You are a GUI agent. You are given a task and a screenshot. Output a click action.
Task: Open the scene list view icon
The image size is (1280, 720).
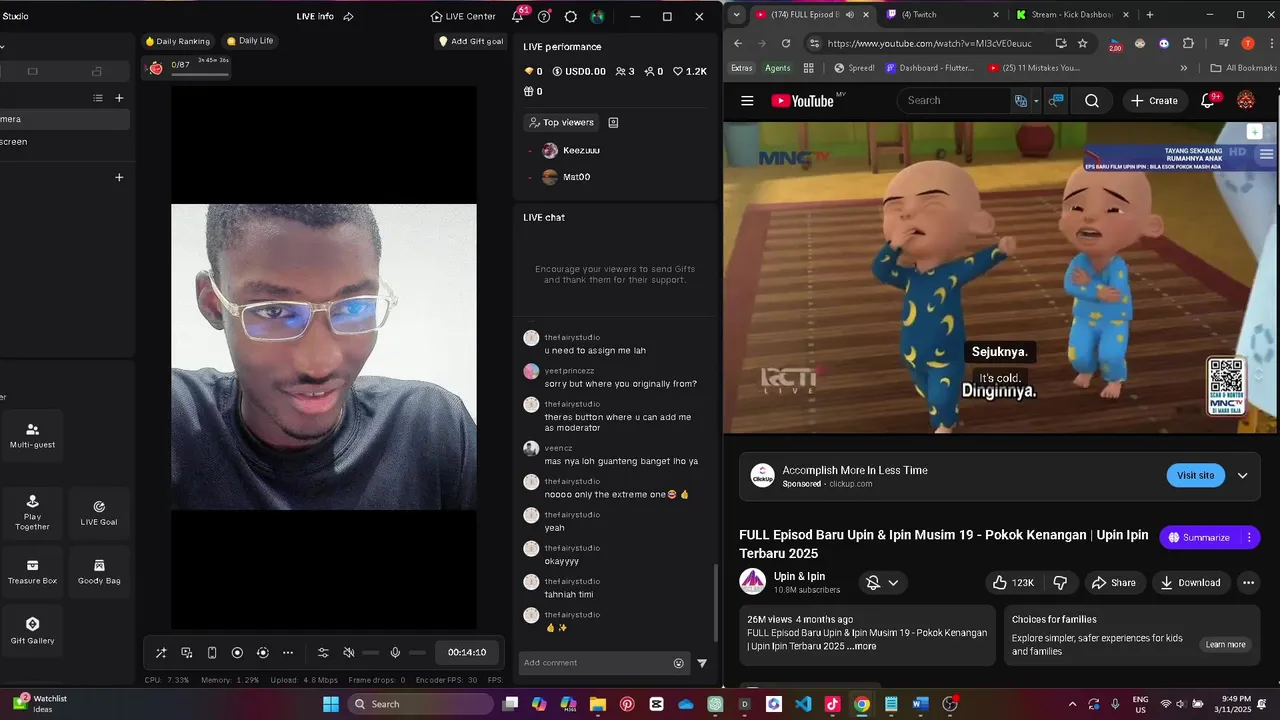[98, 98]
